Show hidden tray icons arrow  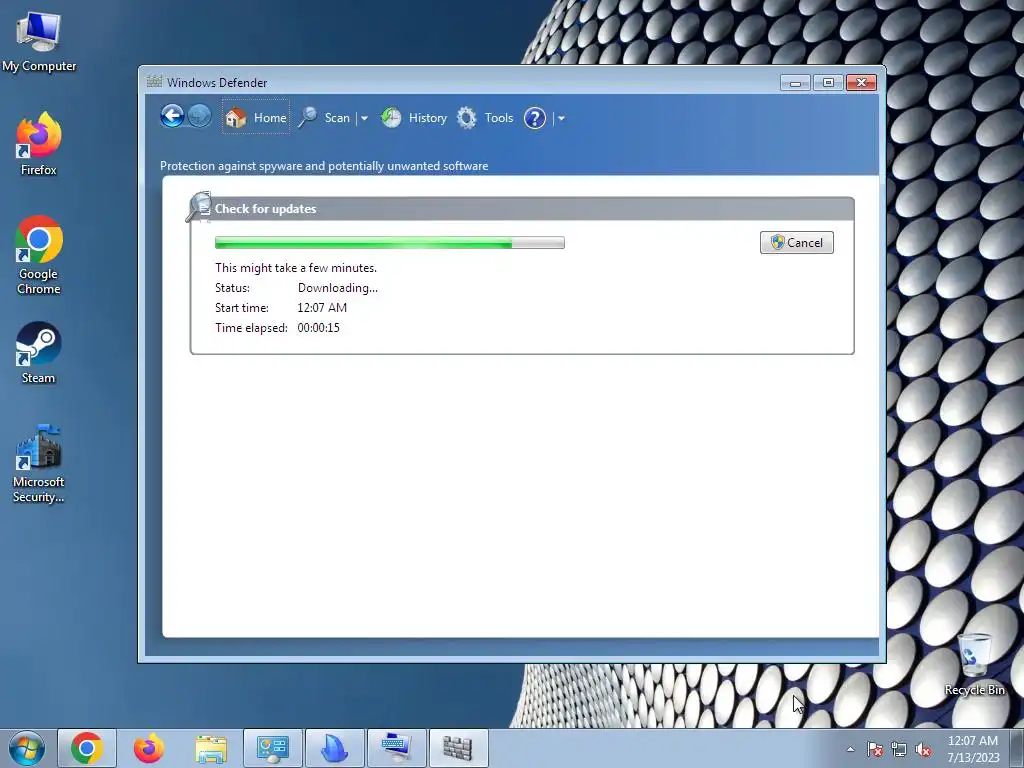point(850,749)
